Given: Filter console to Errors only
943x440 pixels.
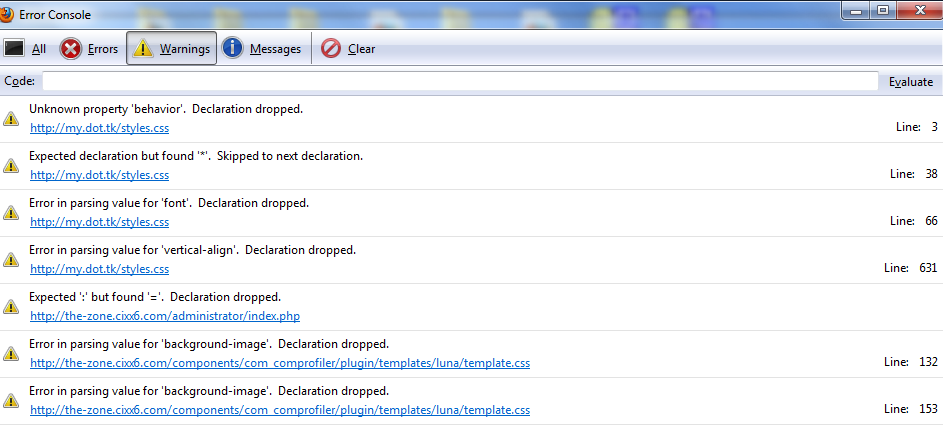Looking at the screenshot, I should point(89,49).
